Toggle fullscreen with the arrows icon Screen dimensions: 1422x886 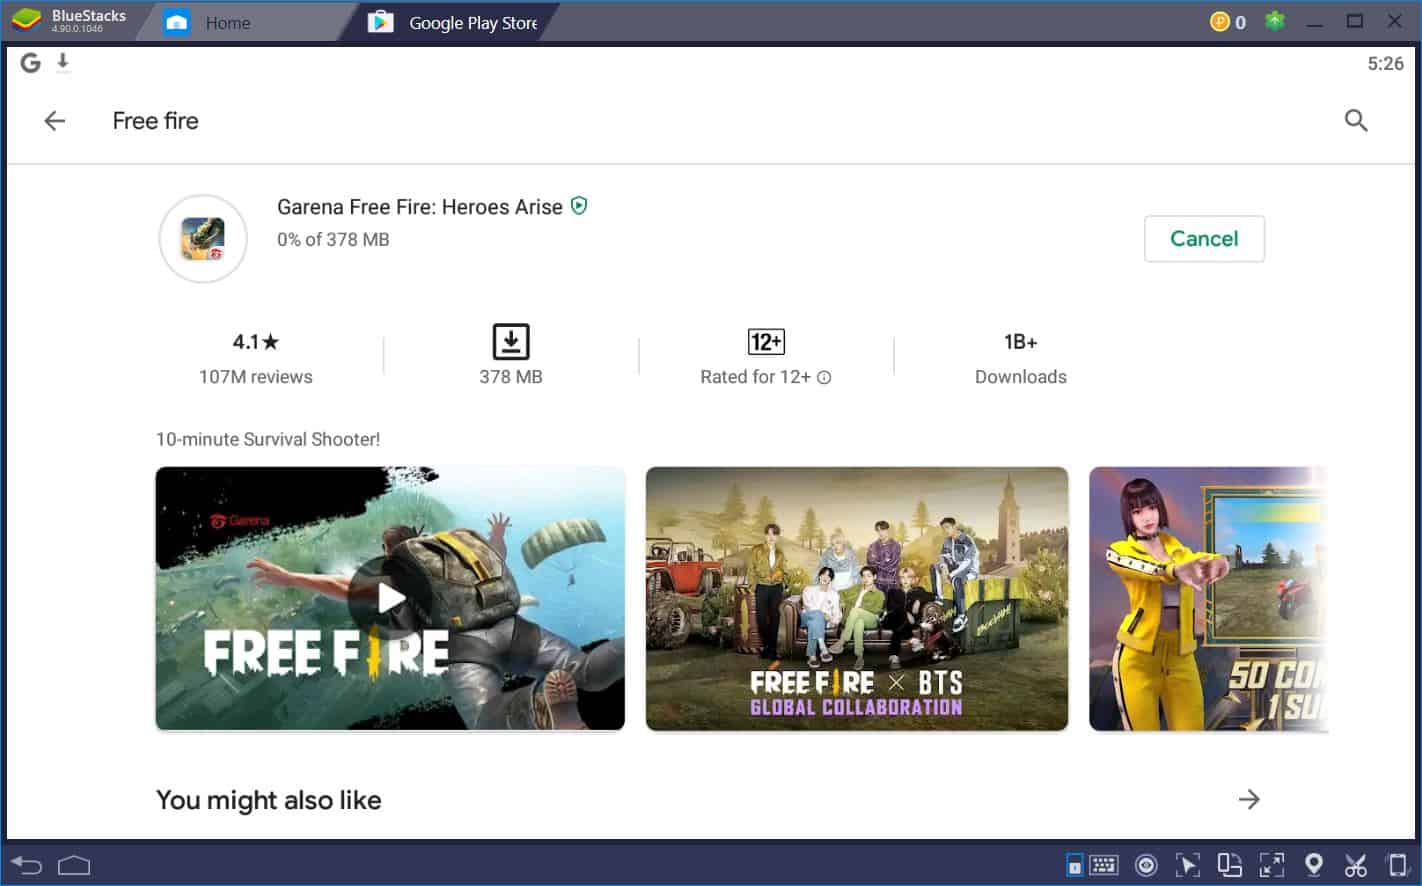(x=1272, y=865)
